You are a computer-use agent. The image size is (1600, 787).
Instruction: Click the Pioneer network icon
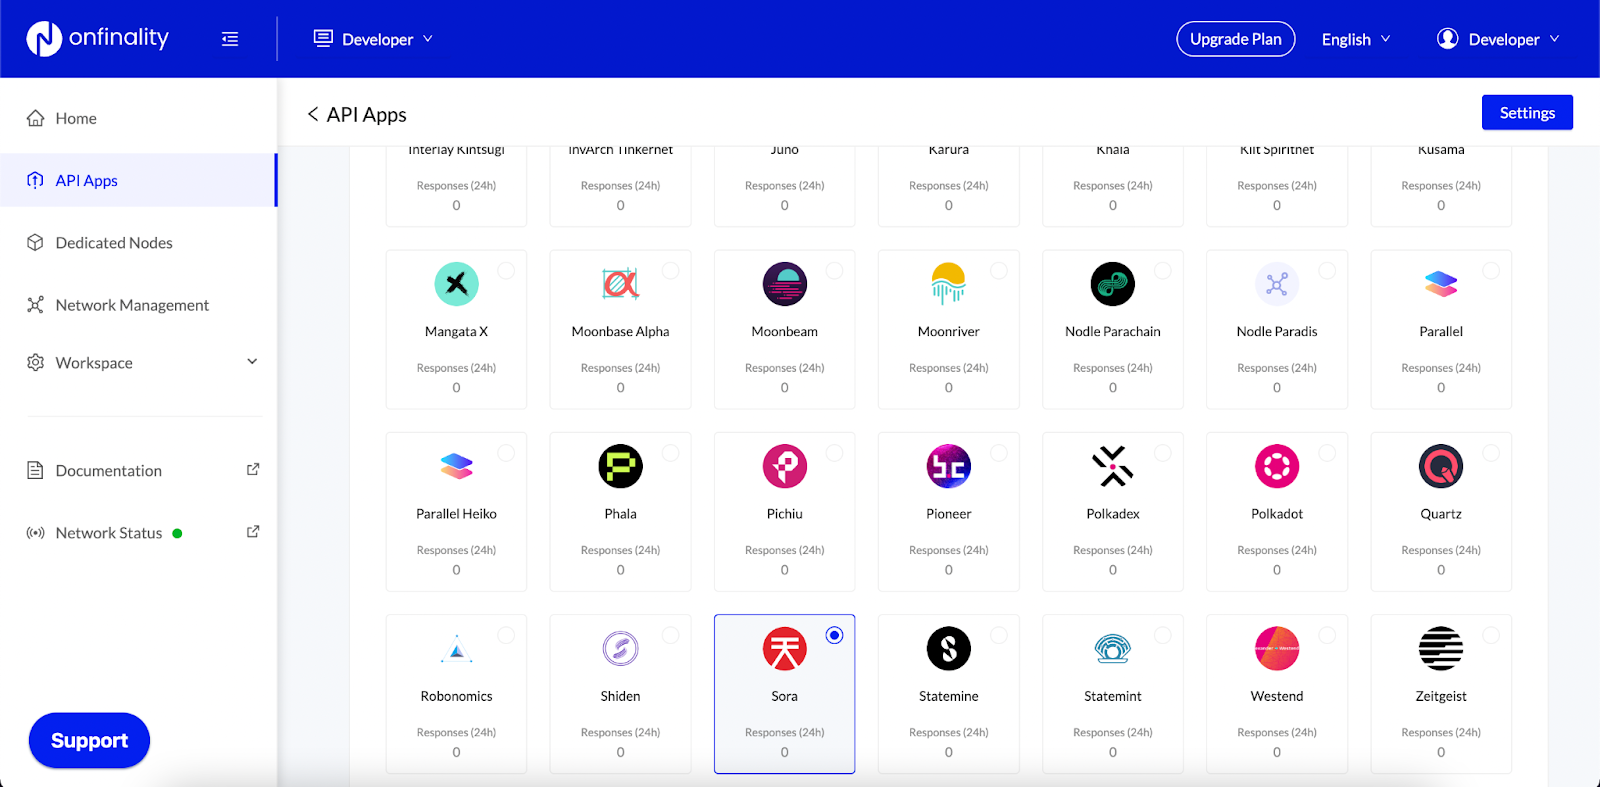tap(949, 466)
